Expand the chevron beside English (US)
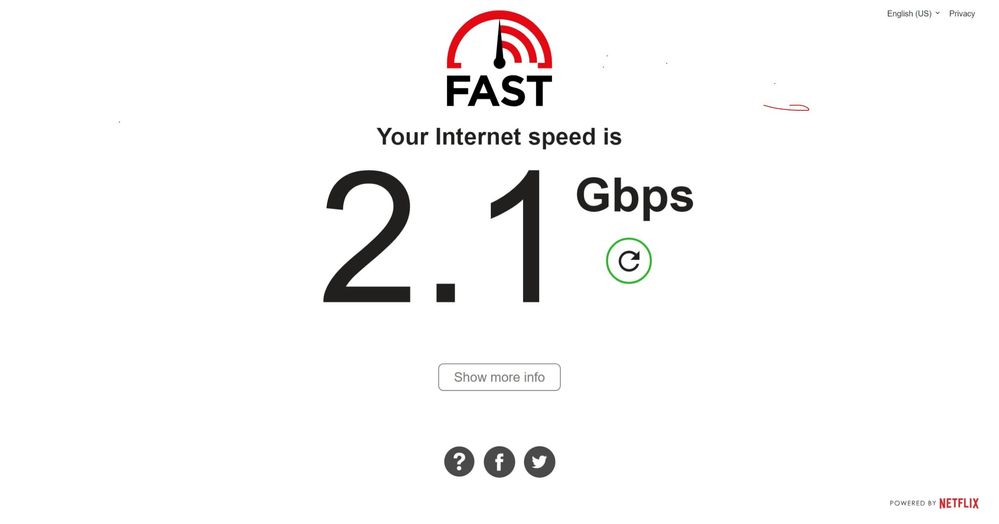Image resolution: width=999 pixels, height=524 pixels. (x=937, y=13)
